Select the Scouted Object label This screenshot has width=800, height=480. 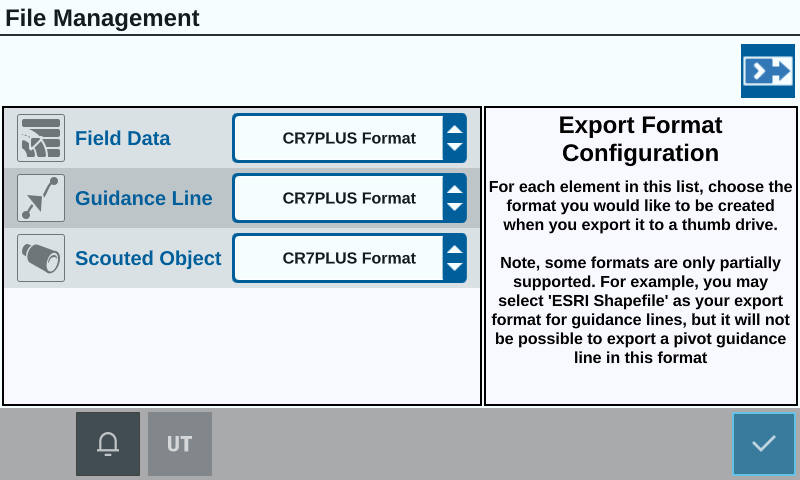(x=148, y=259)
